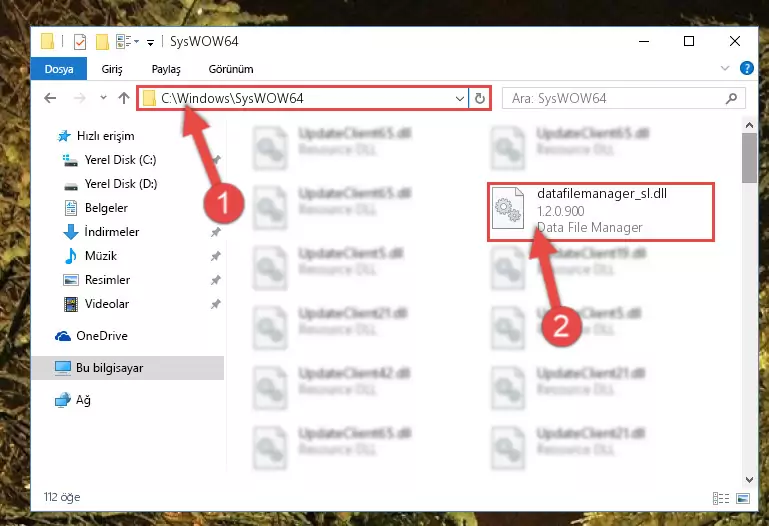Switch to the Görünüm ribbon tab
769x526 pixels.
[231, 69]
